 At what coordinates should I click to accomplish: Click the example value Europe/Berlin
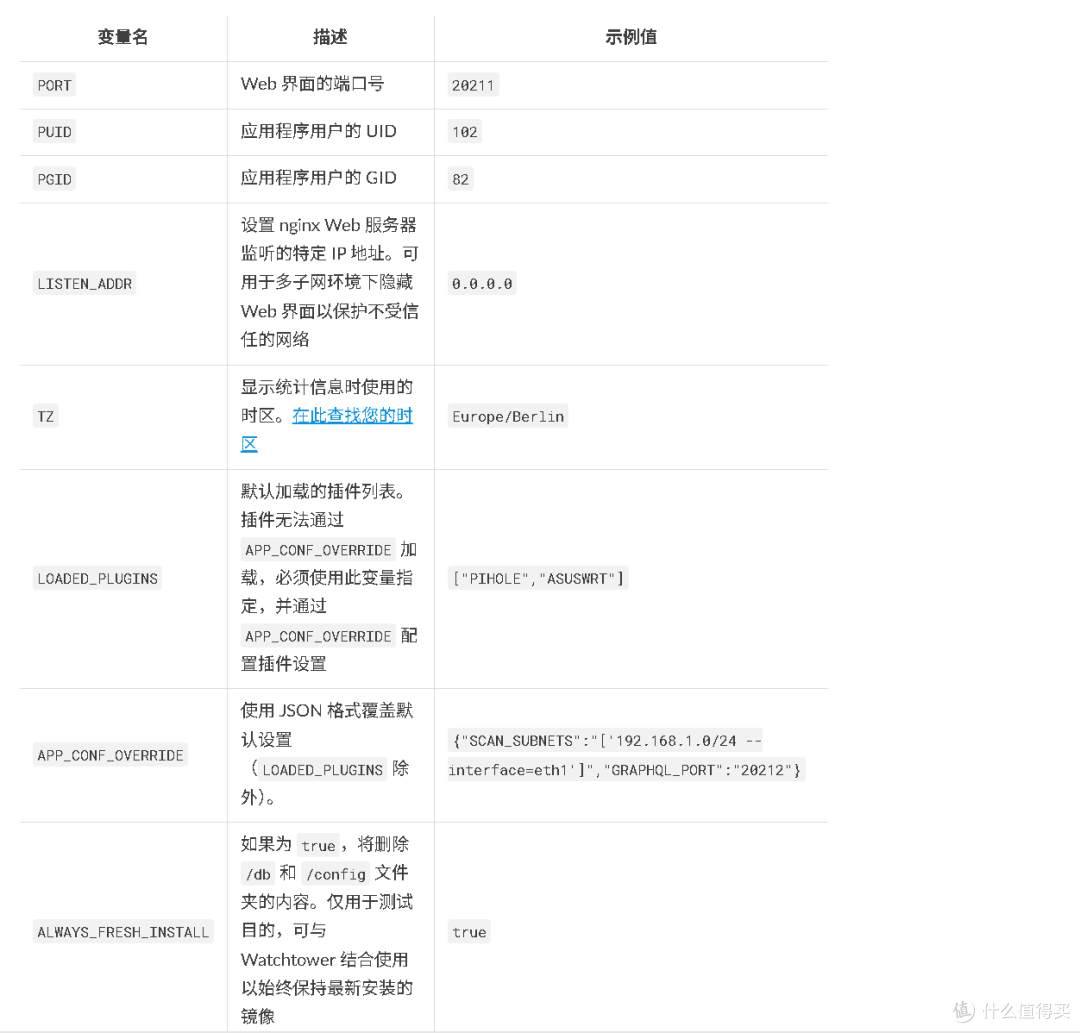pyautogui.click(x=508, y=417)
